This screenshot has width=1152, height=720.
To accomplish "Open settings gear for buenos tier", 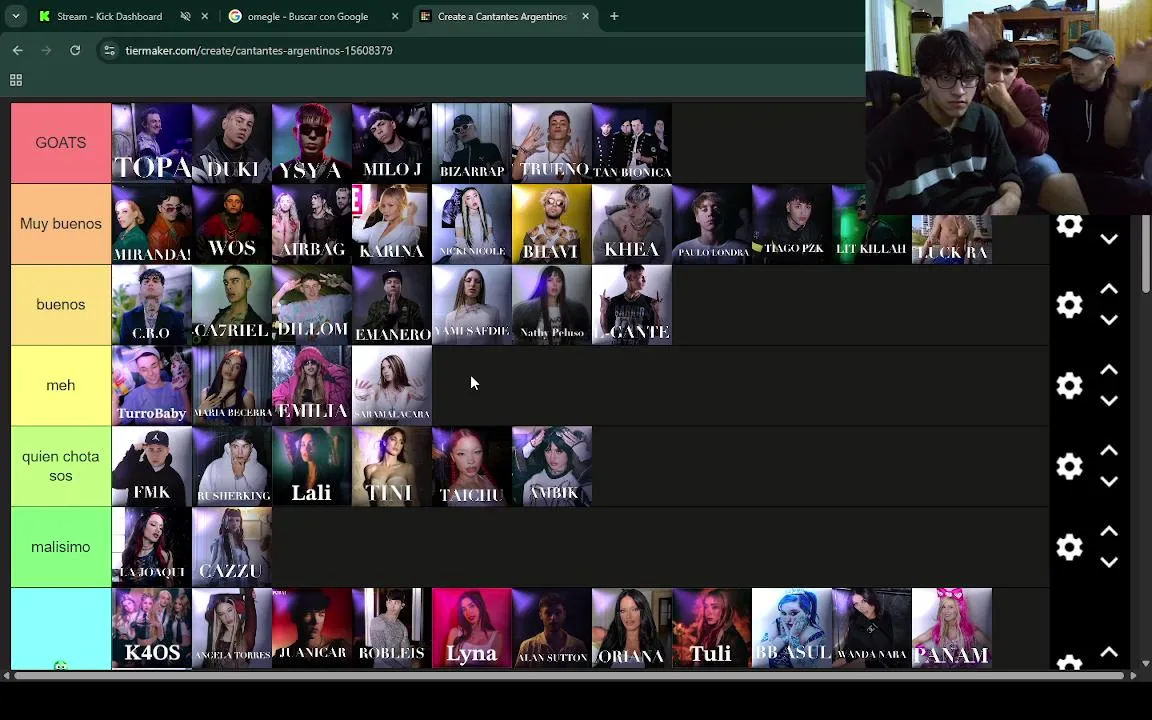I will click(x=1069, y=305).
